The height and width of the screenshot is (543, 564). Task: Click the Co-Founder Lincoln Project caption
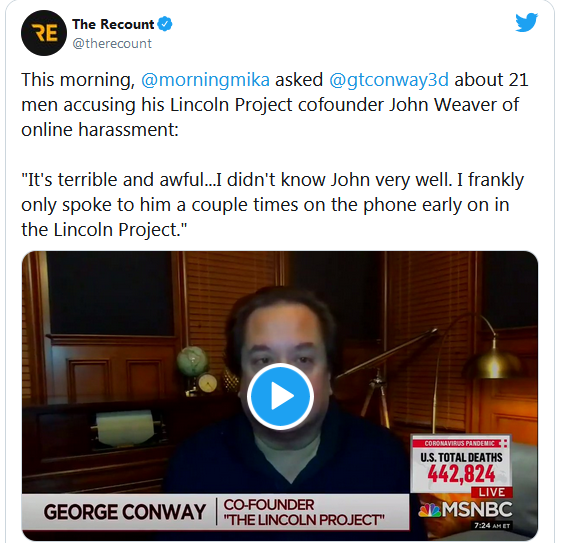coord(304,512)
